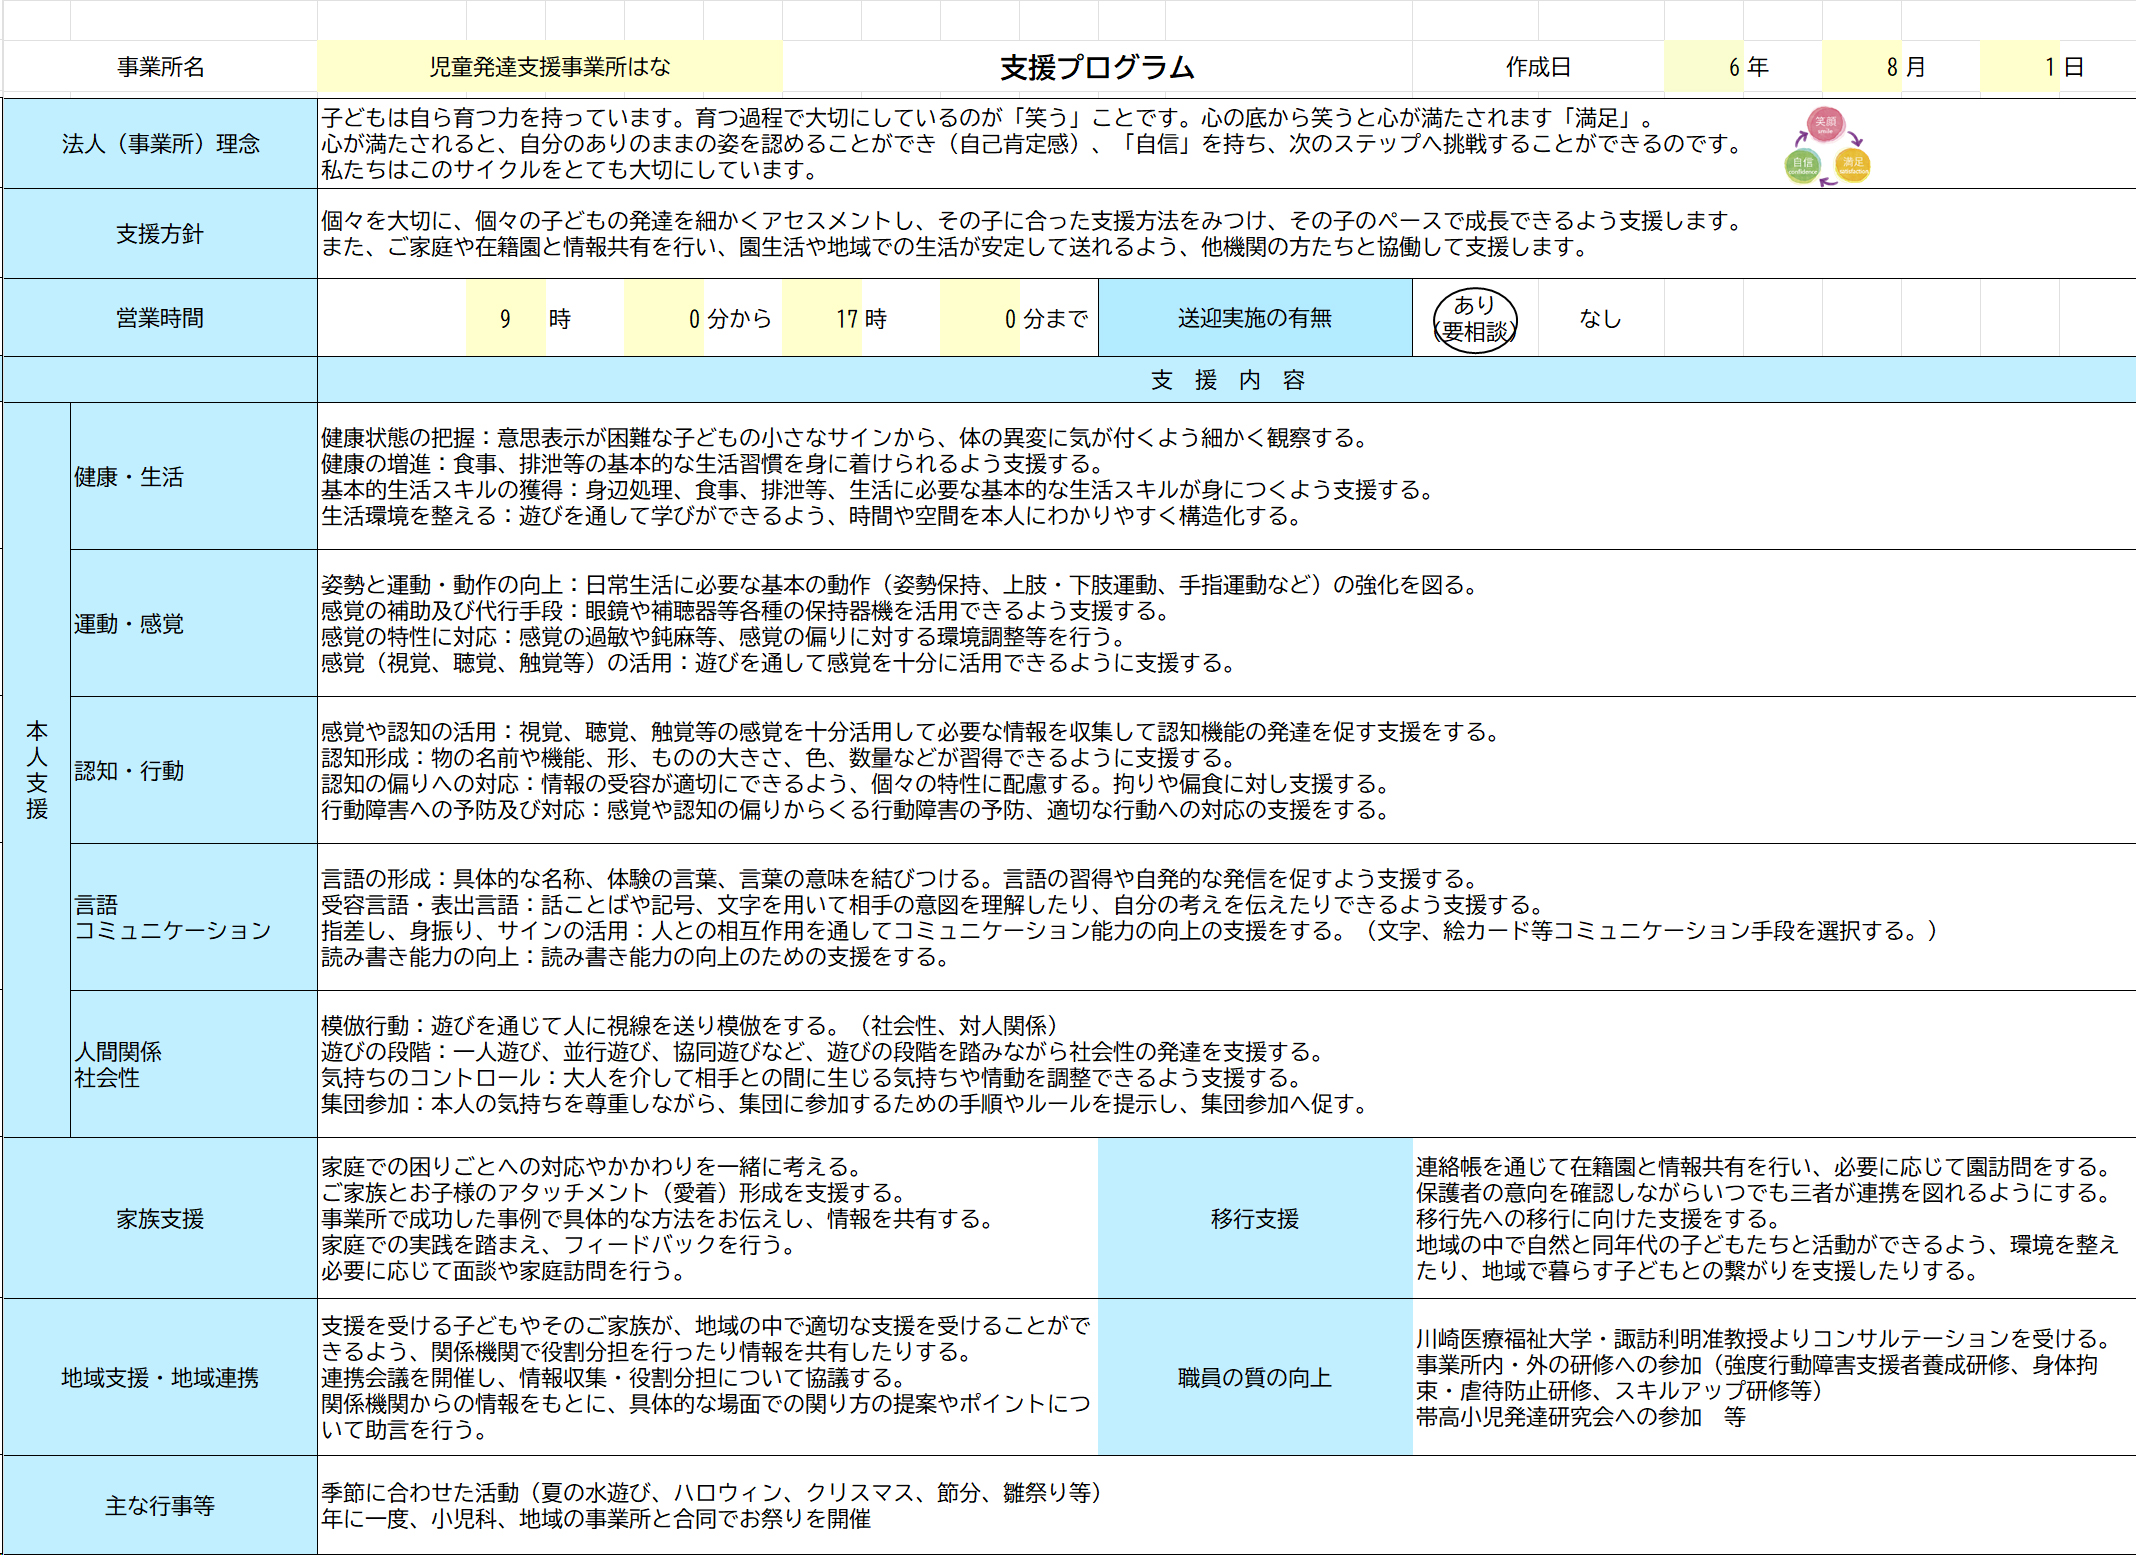
Task: Click the 送迎実施の有無 header cell
Action: [x=1255, y=318]
